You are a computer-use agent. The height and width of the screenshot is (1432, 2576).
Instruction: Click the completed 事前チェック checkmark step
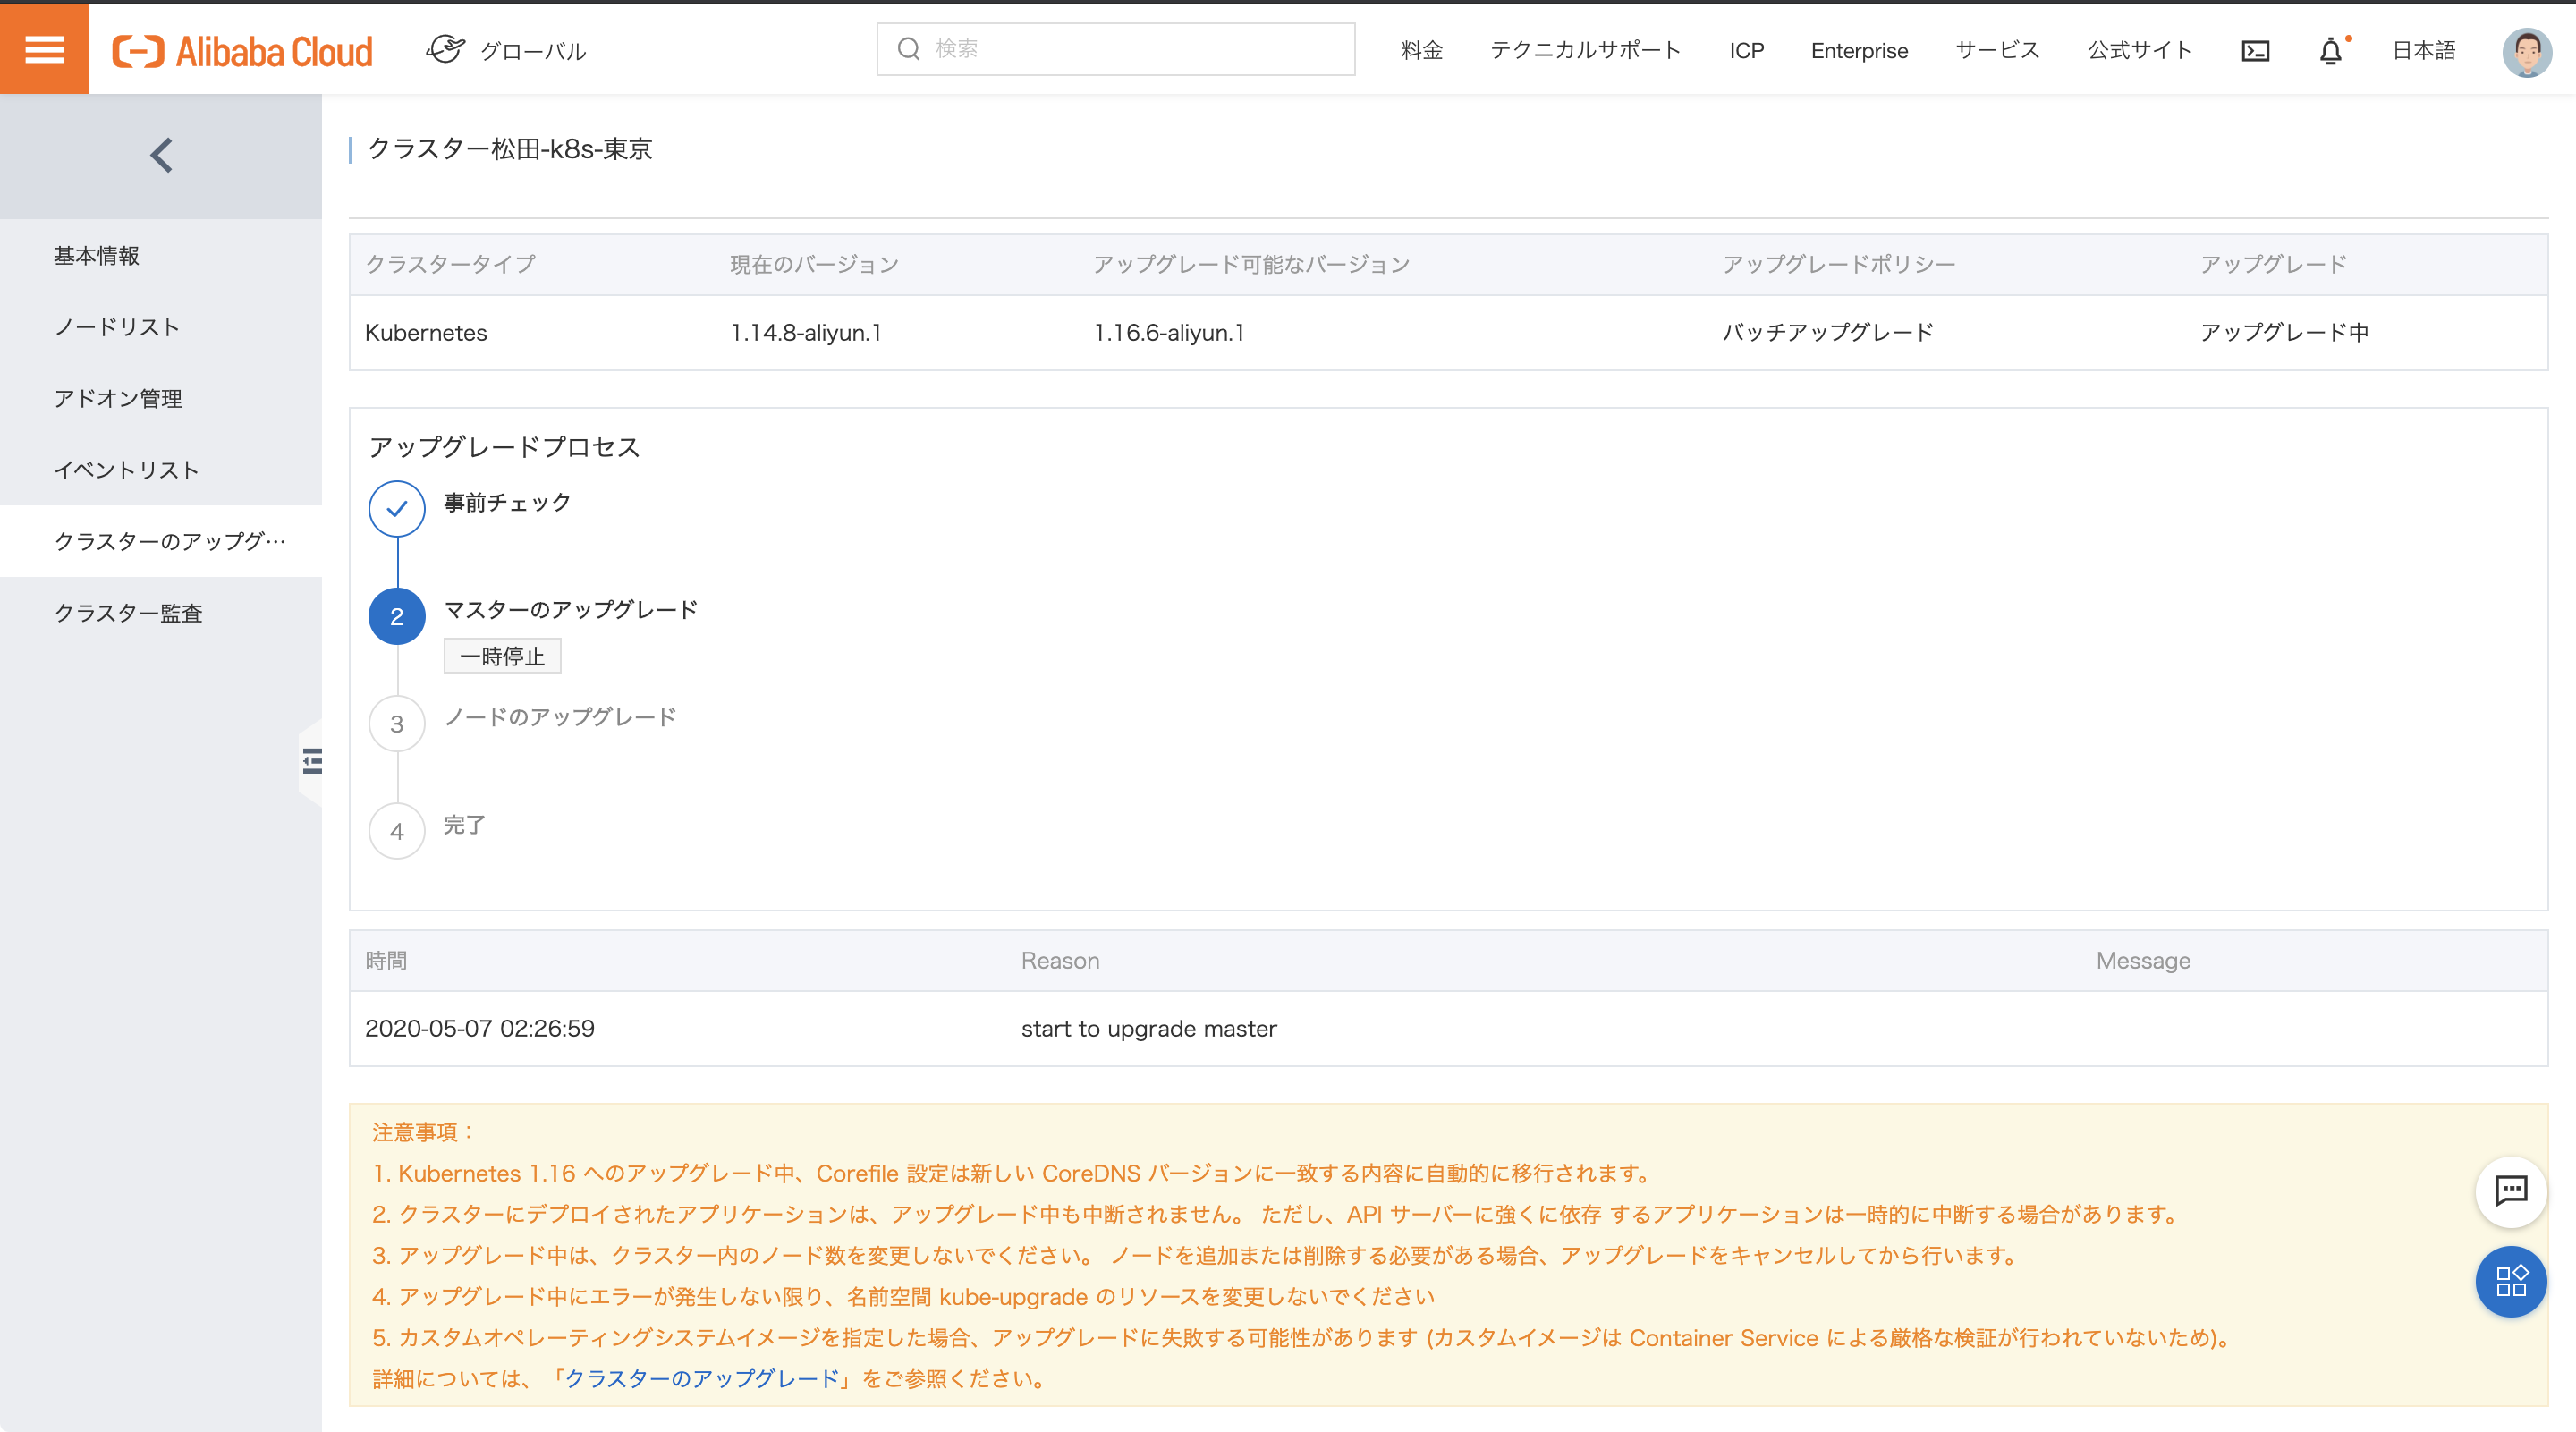tap(397, 508)
